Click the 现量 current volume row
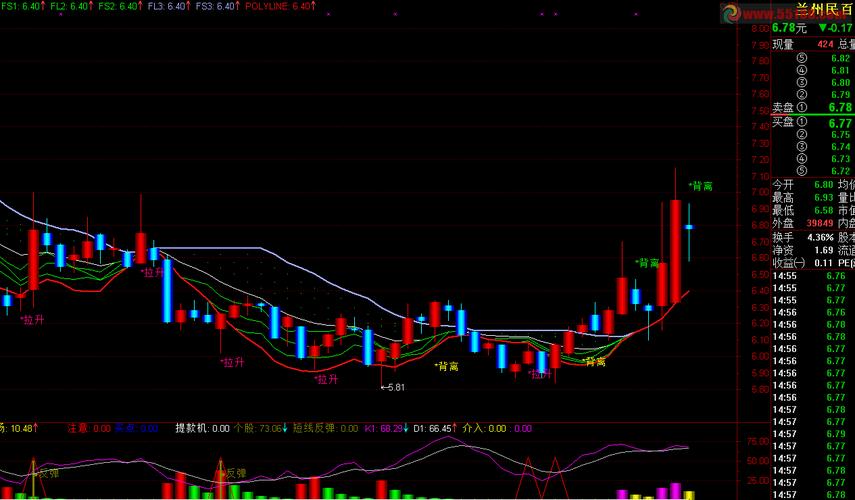 coord(802,44)
